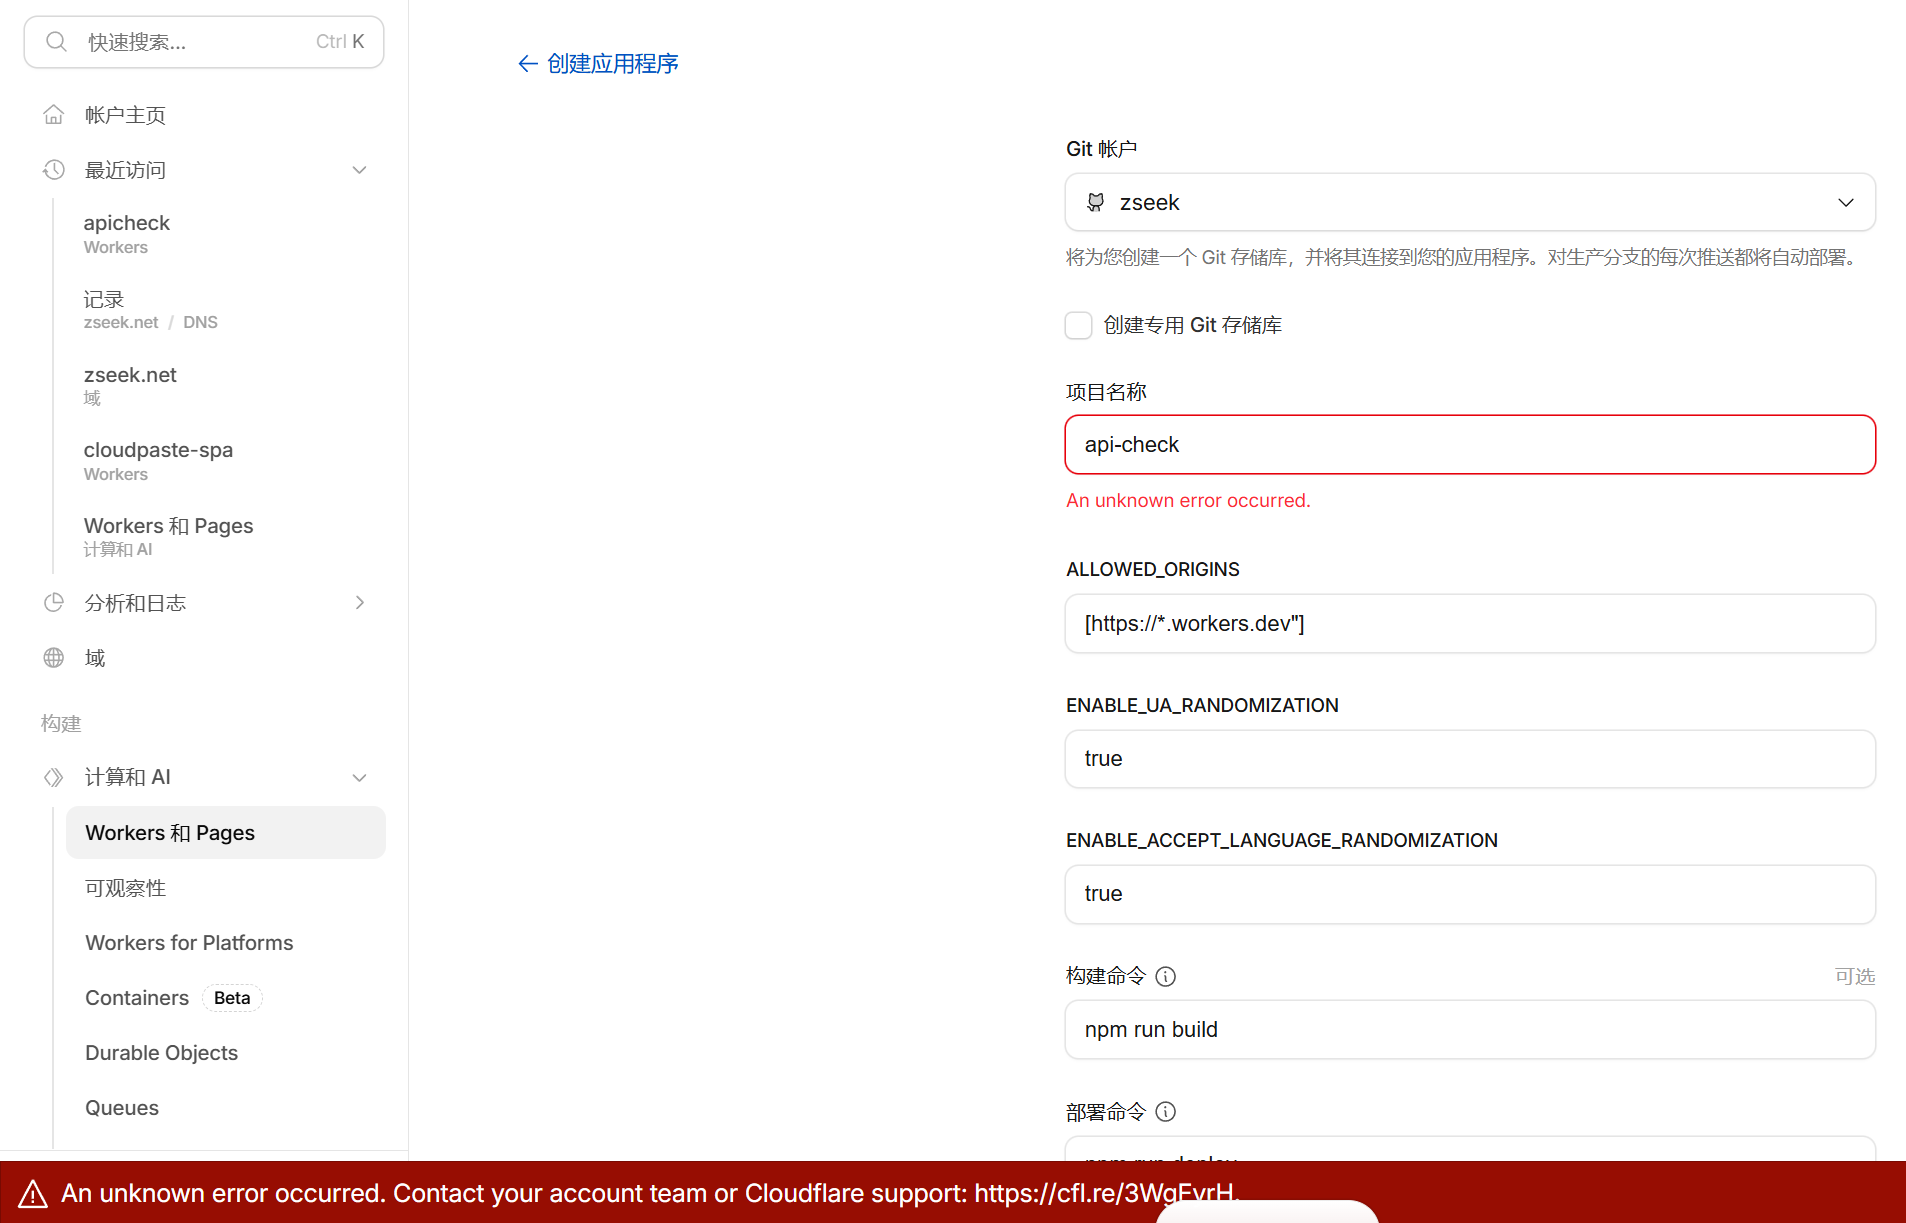Click the search magnifier icon
This screenshot has height=1223, width=1906.
(56, 42)
